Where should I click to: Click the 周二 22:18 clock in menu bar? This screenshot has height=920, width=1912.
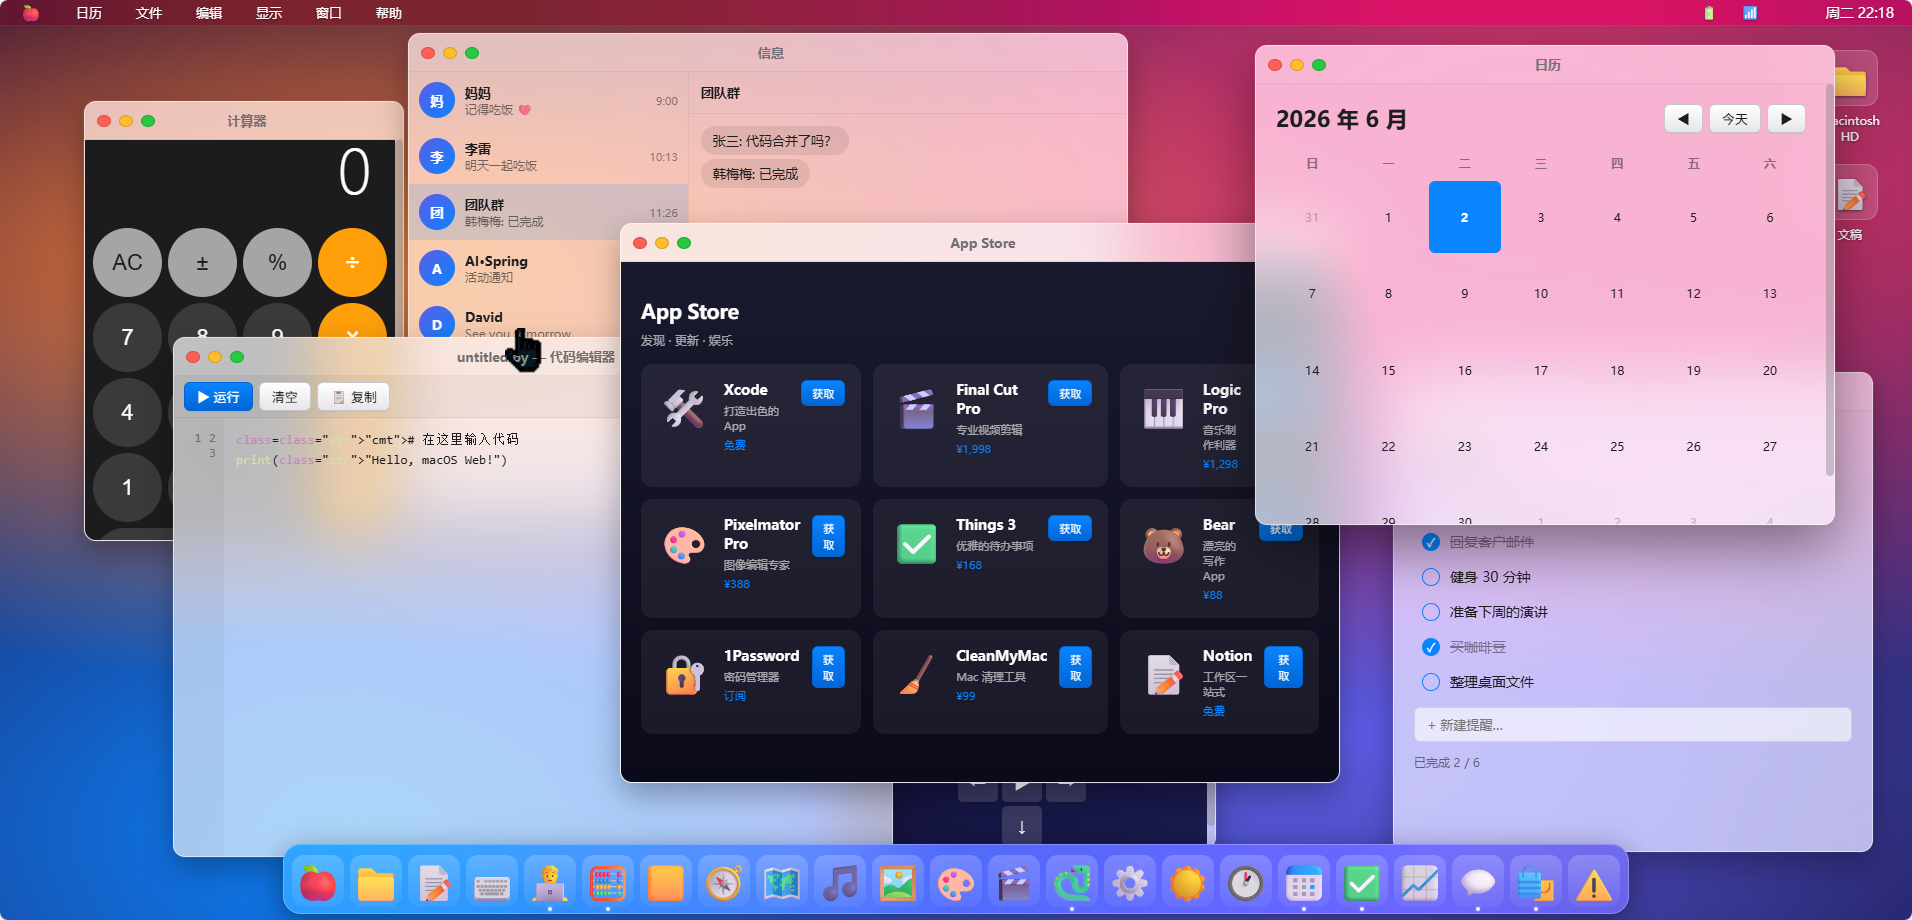(x=1859, y=13)
